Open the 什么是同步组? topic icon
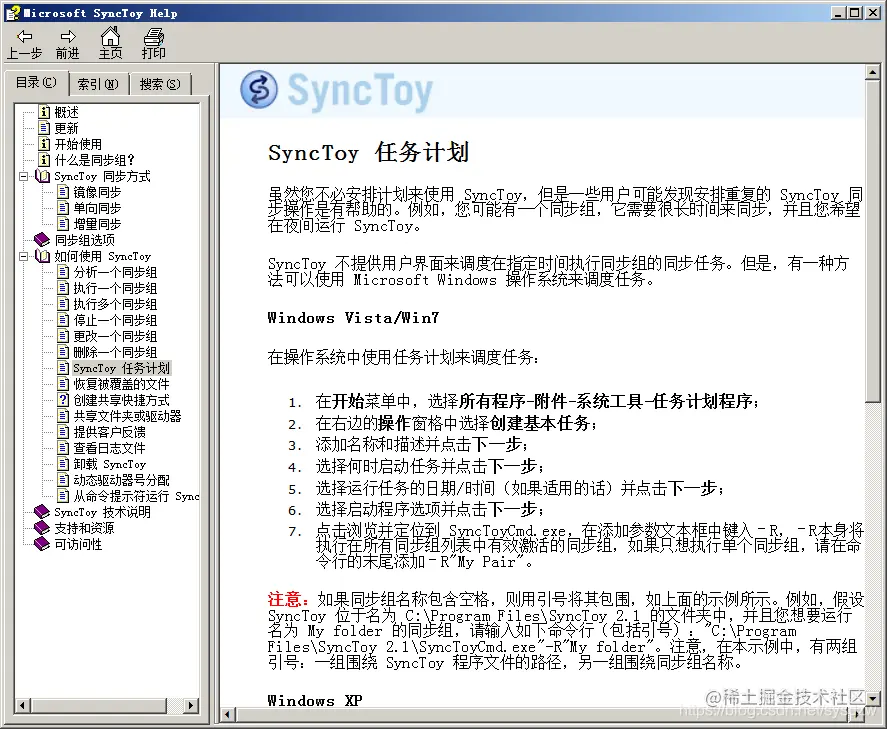The image size is (887, 729). coord(44,160)
